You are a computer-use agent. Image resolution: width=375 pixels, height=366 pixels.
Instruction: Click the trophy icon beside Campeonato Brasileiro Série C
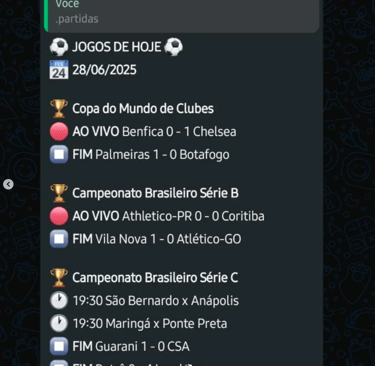click(x=59, y=278)
